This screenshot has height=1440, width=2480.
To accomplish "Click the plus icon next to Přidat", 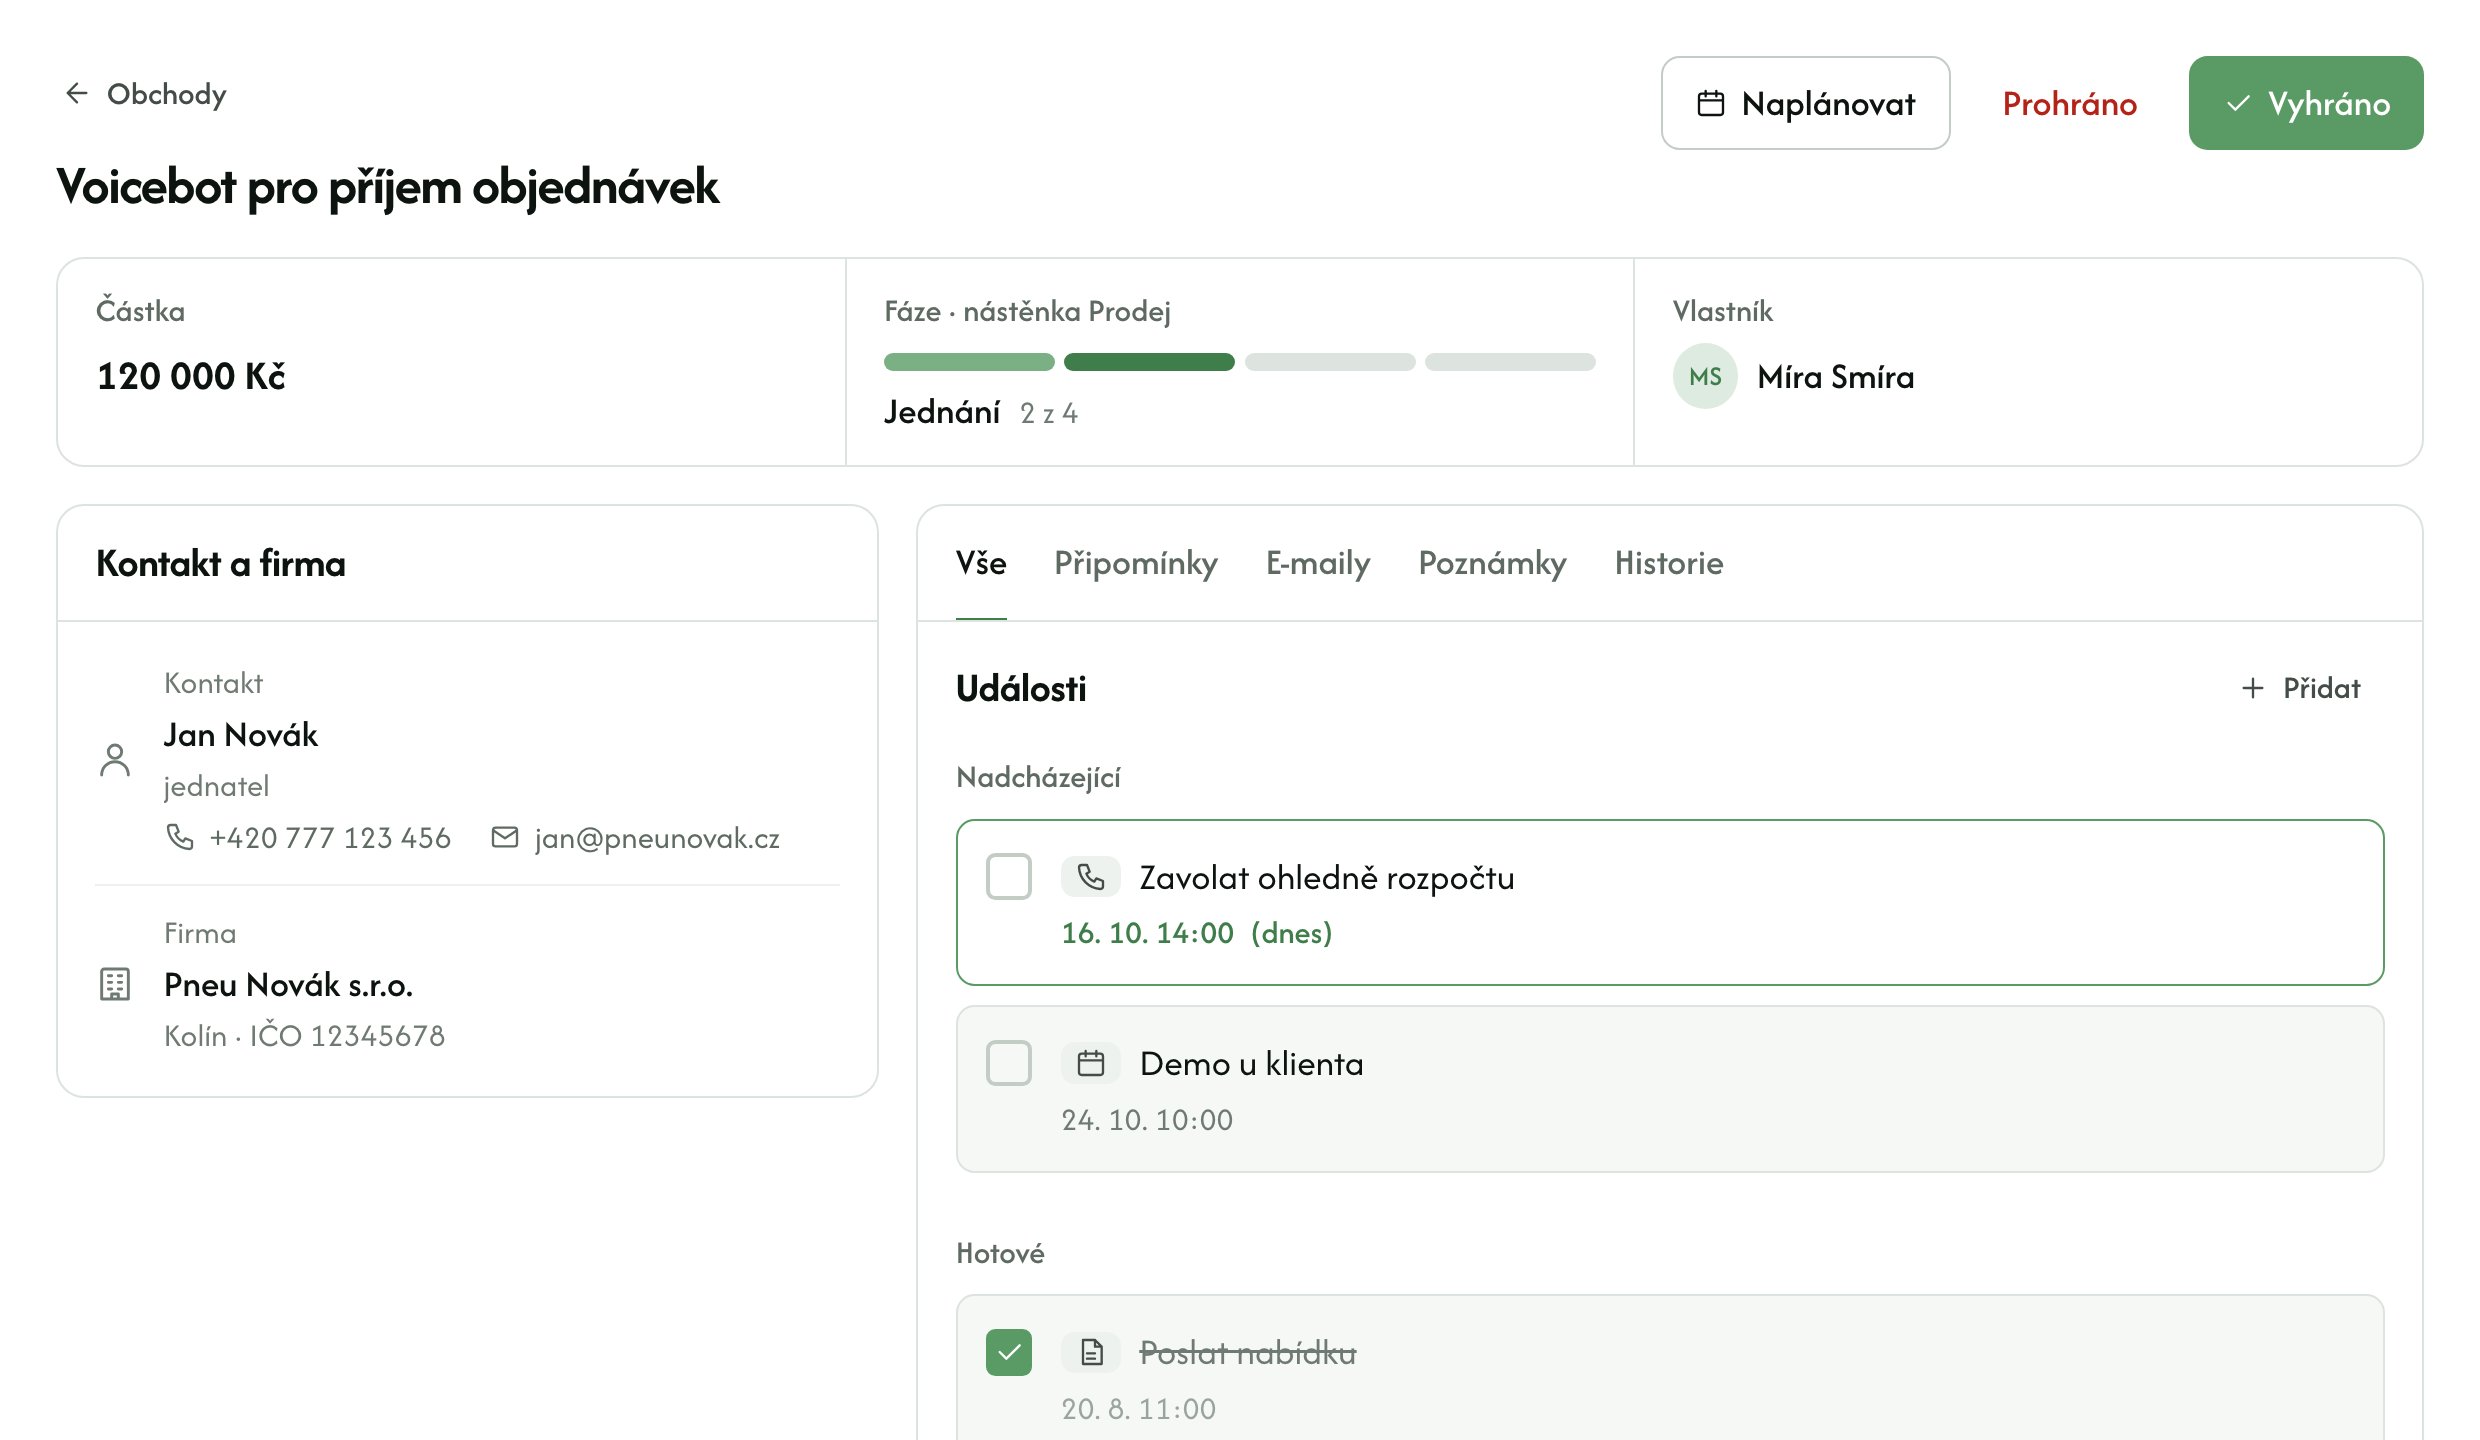I will coord(2253,688).
